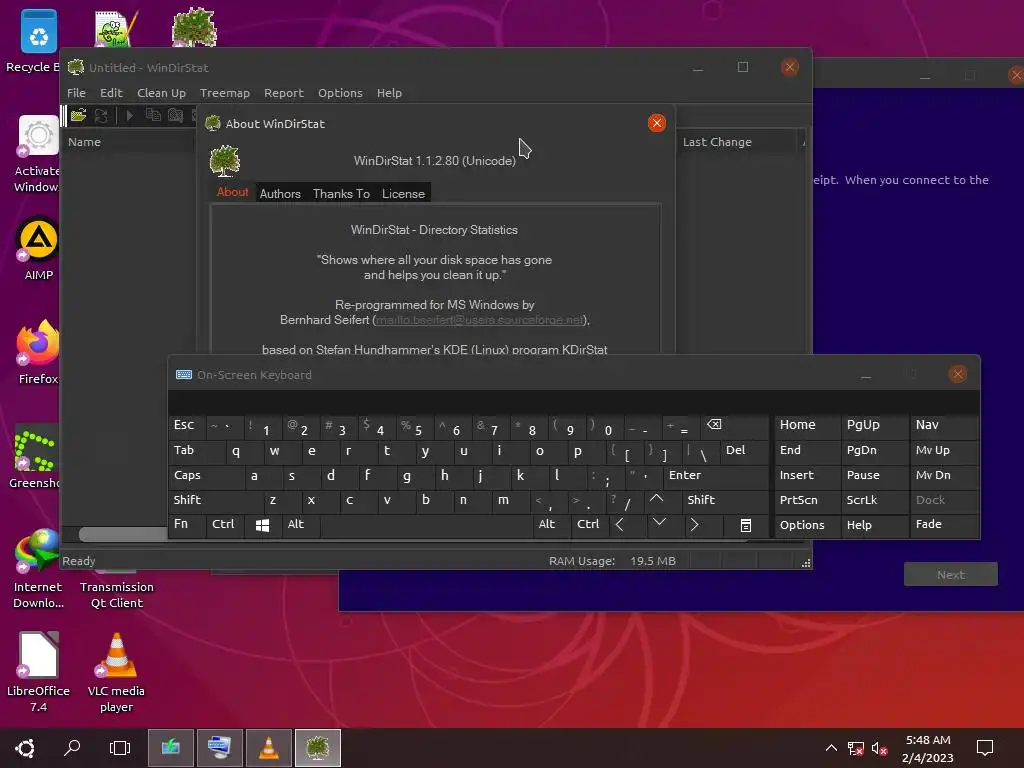Select the Activate Windows desktop shortcut

pos(38,154)
